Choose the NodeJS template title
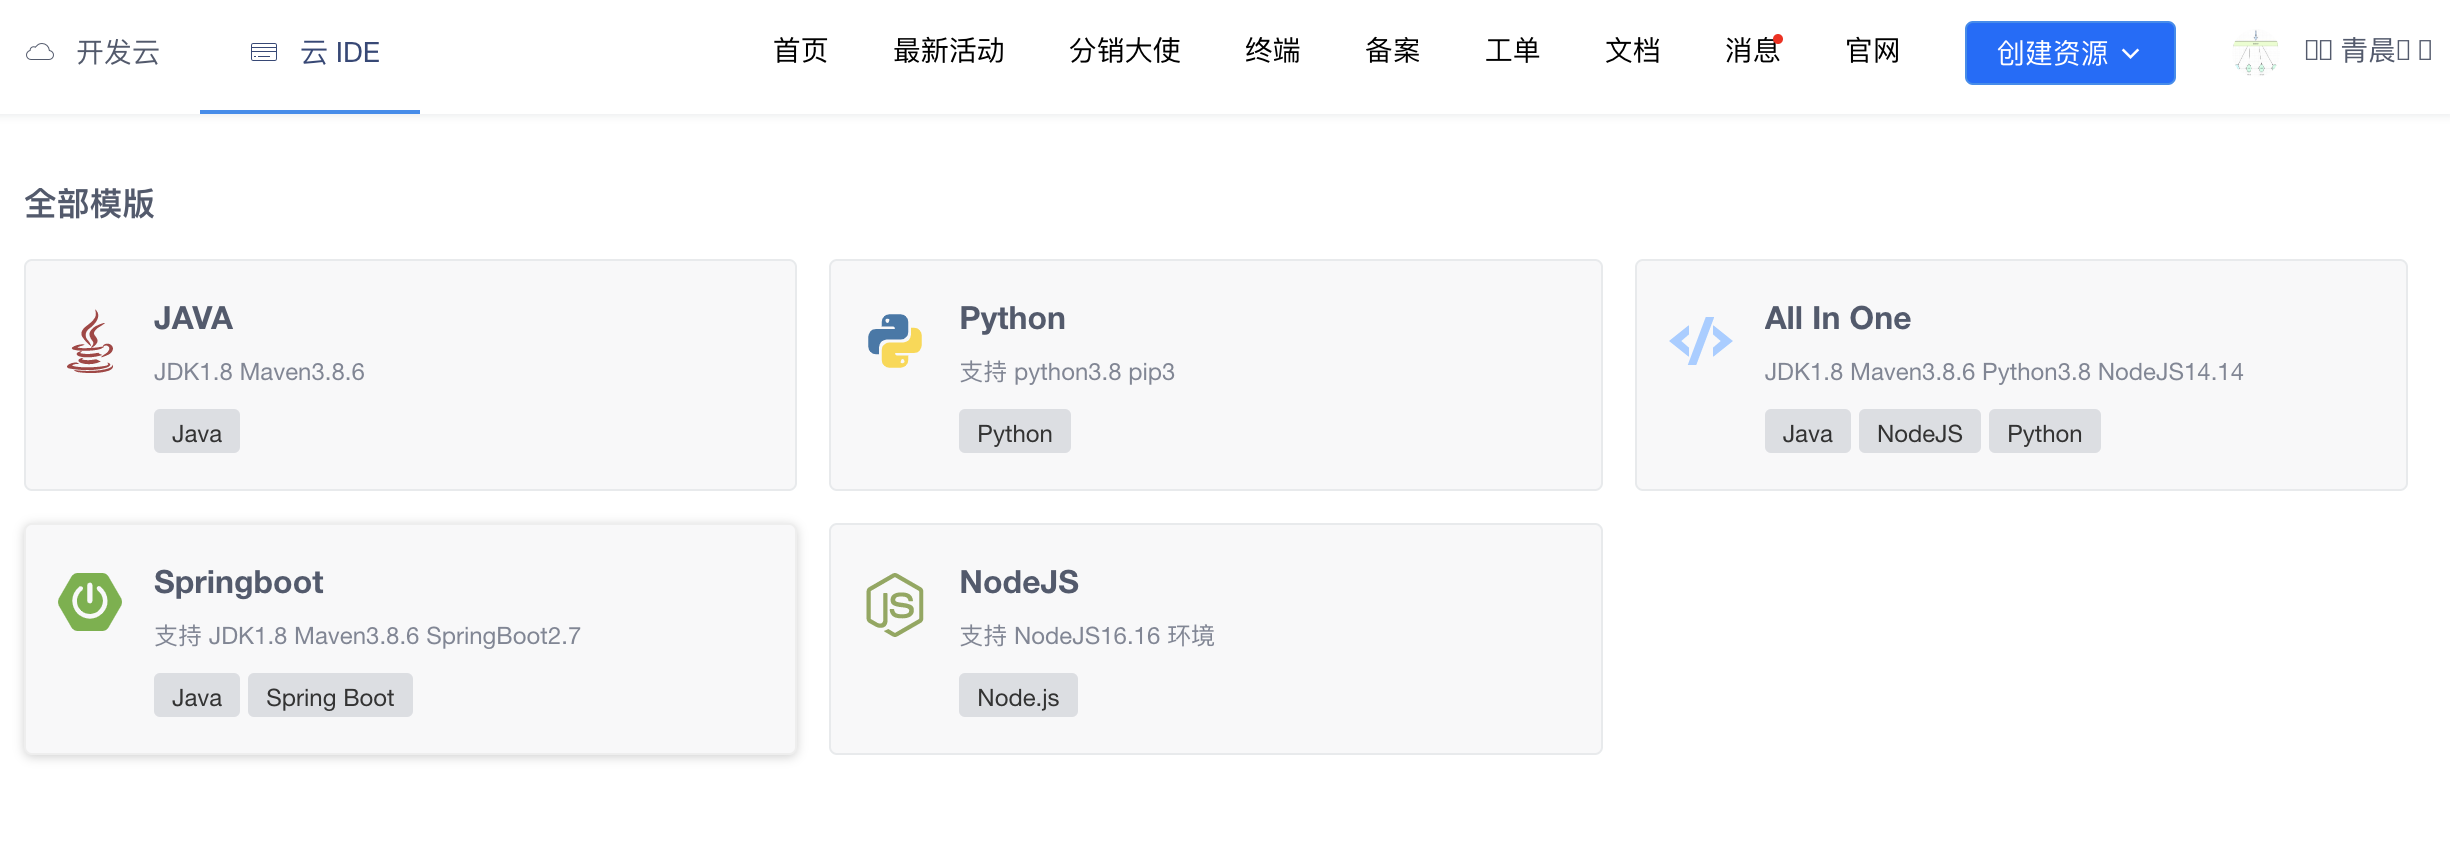This screenshot has height=856, width=2450. (1019, 582)
